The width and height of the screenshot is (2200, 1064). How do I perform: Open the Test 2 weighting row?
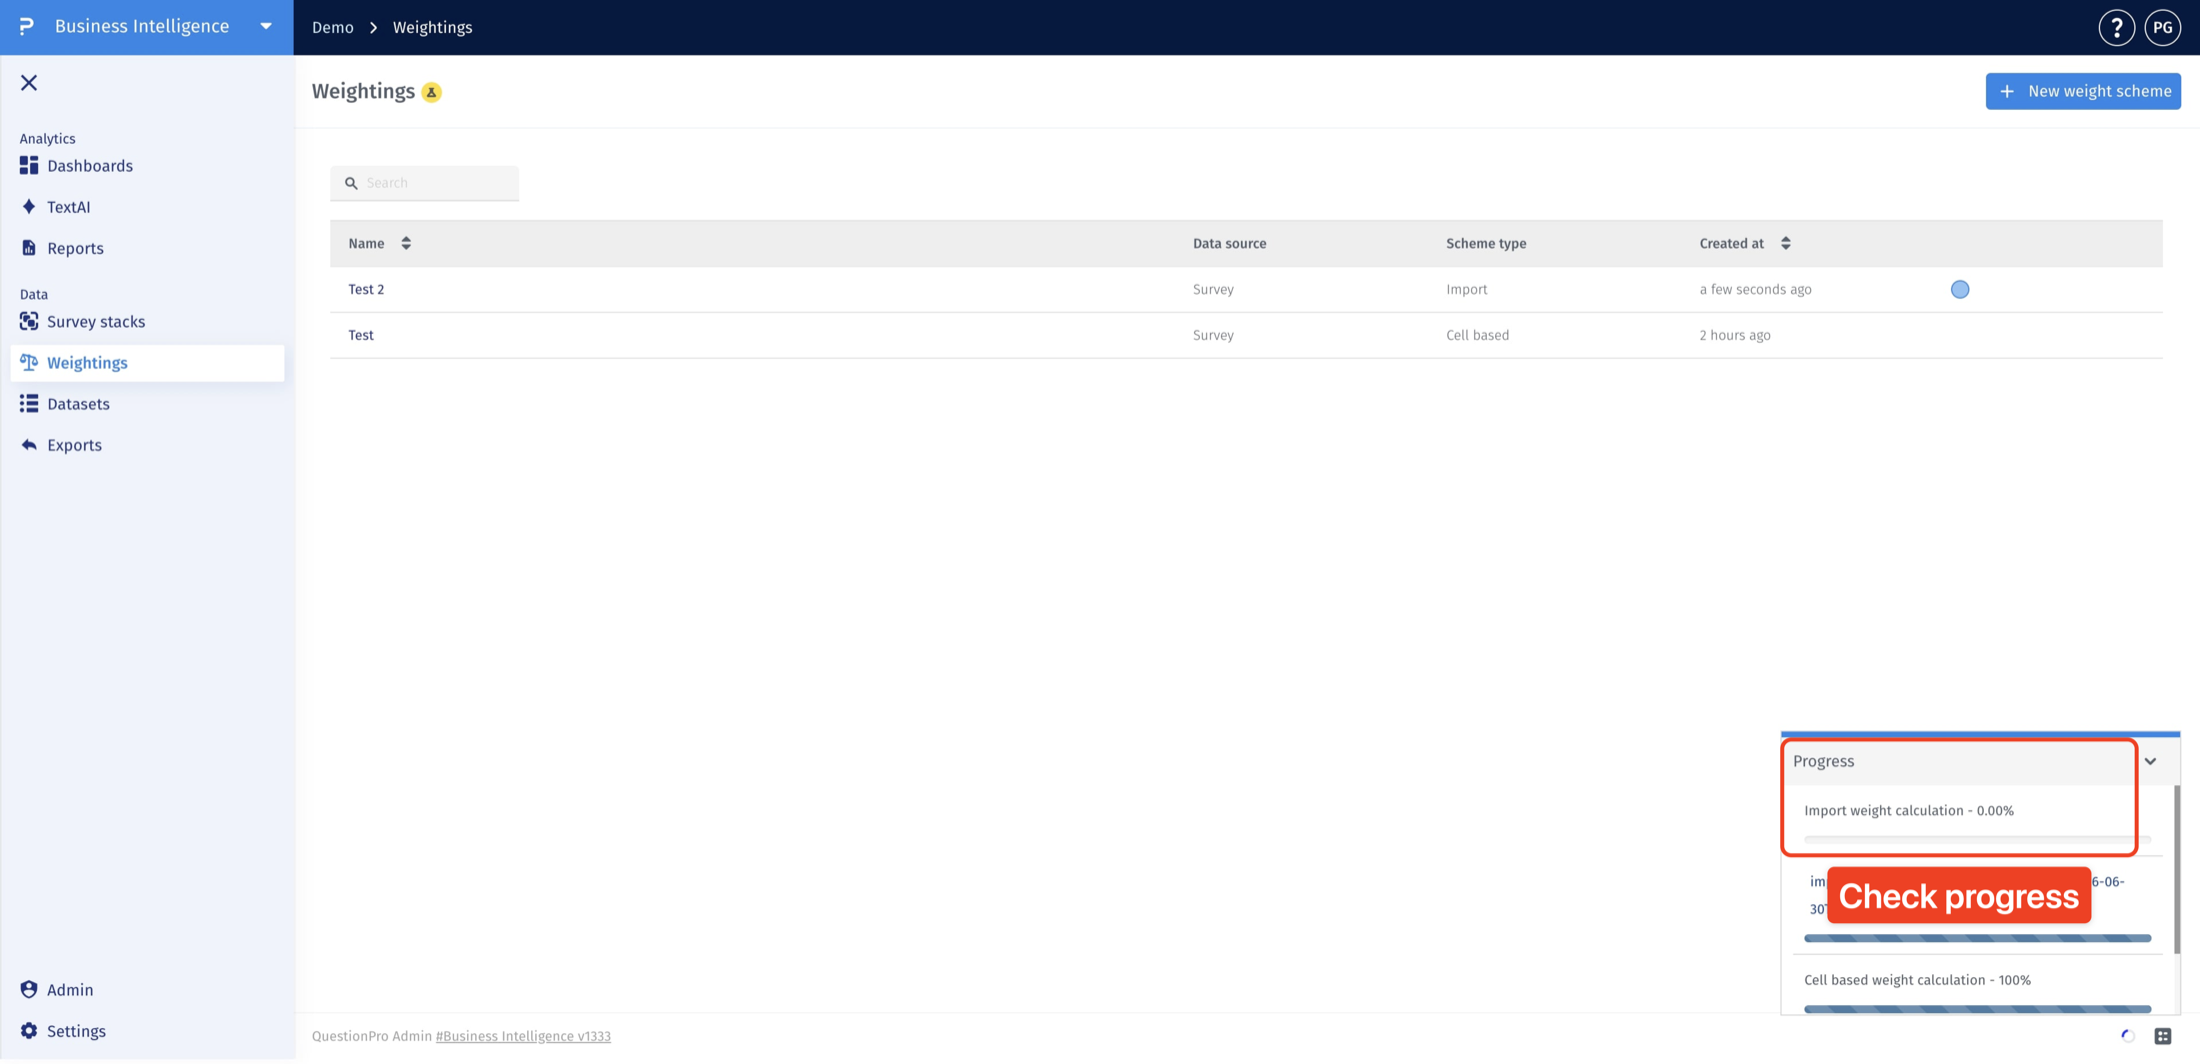pyautogui.click(x=1246, y=289)
